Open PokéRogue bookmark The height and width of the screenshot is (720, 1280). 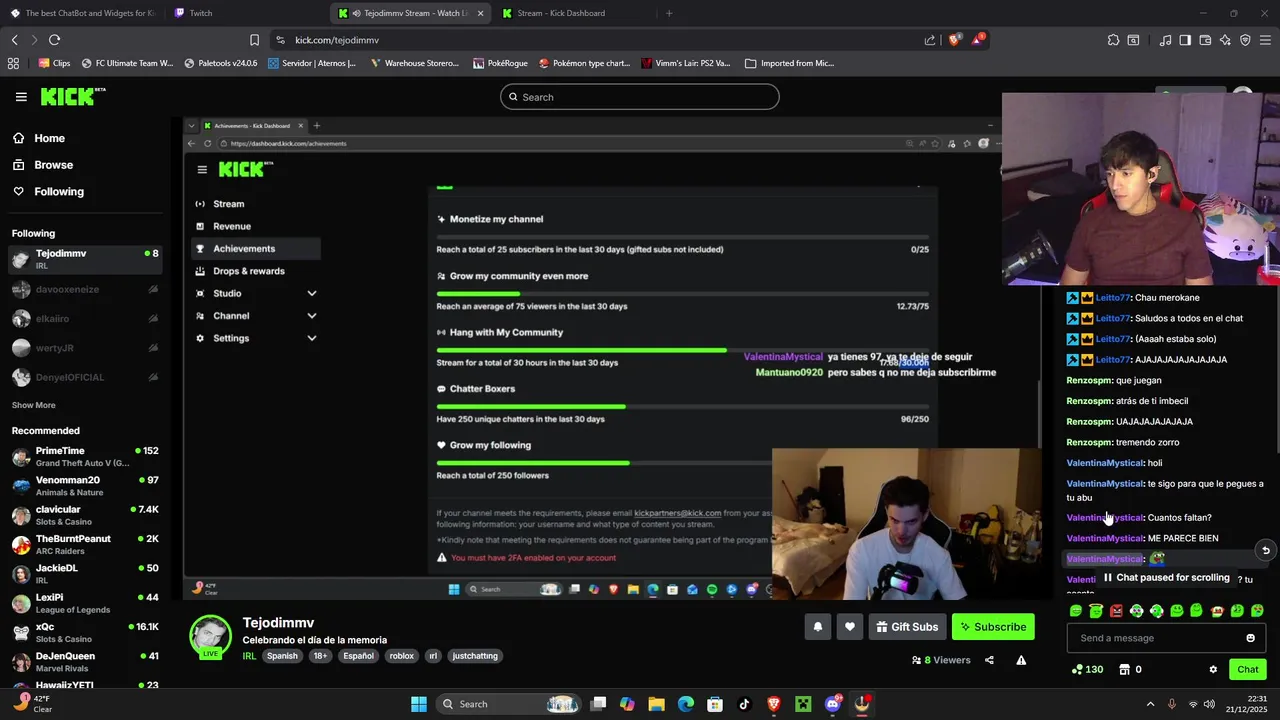coord(500,63)
